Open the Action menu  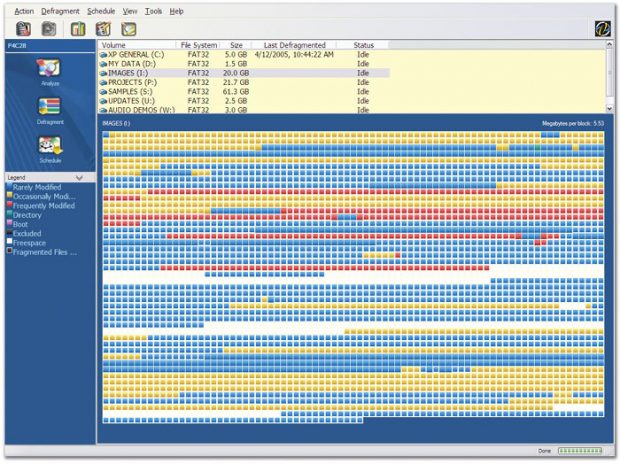coord(24,11)
